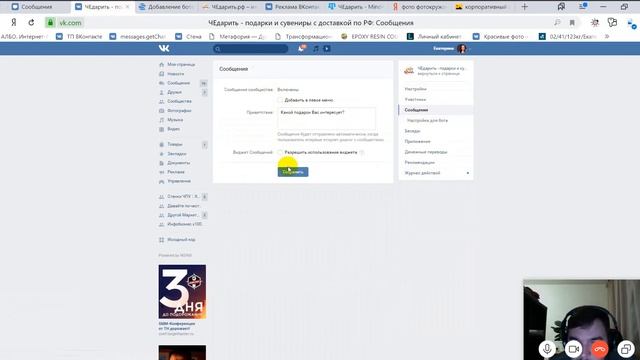This screenshot has height=360, width=640.
Task: Click the magnifier icon in address bar
Action: coord(557,22)
